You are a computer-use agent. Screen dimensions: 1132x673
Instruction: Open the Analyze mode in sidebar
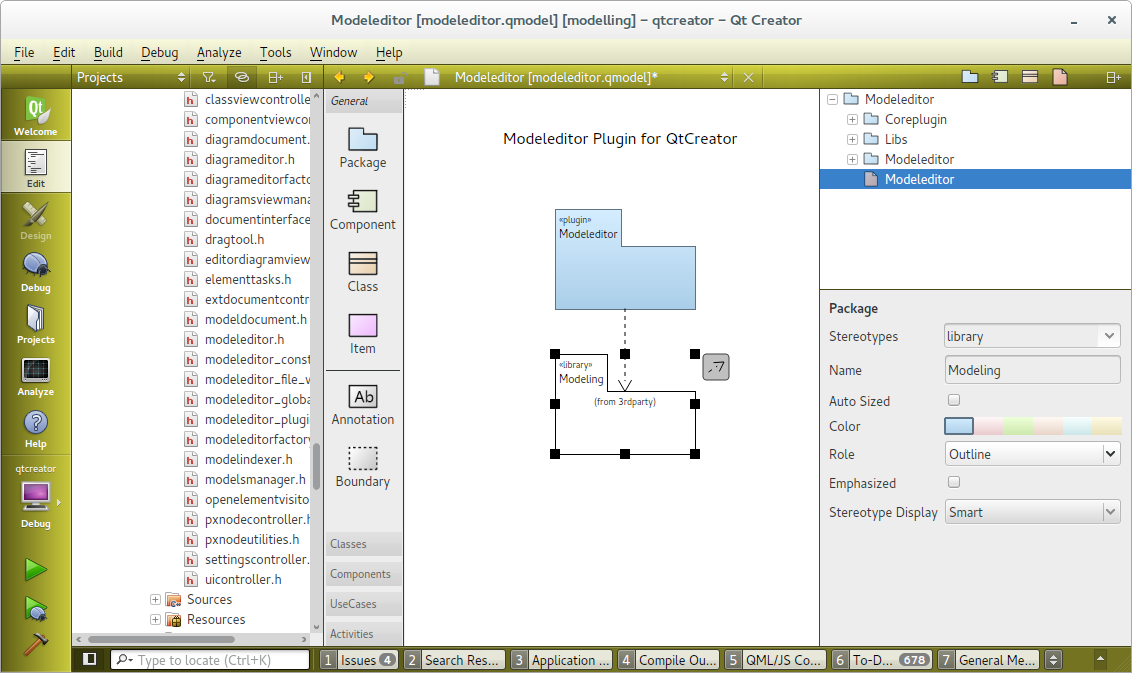point(36,376)
